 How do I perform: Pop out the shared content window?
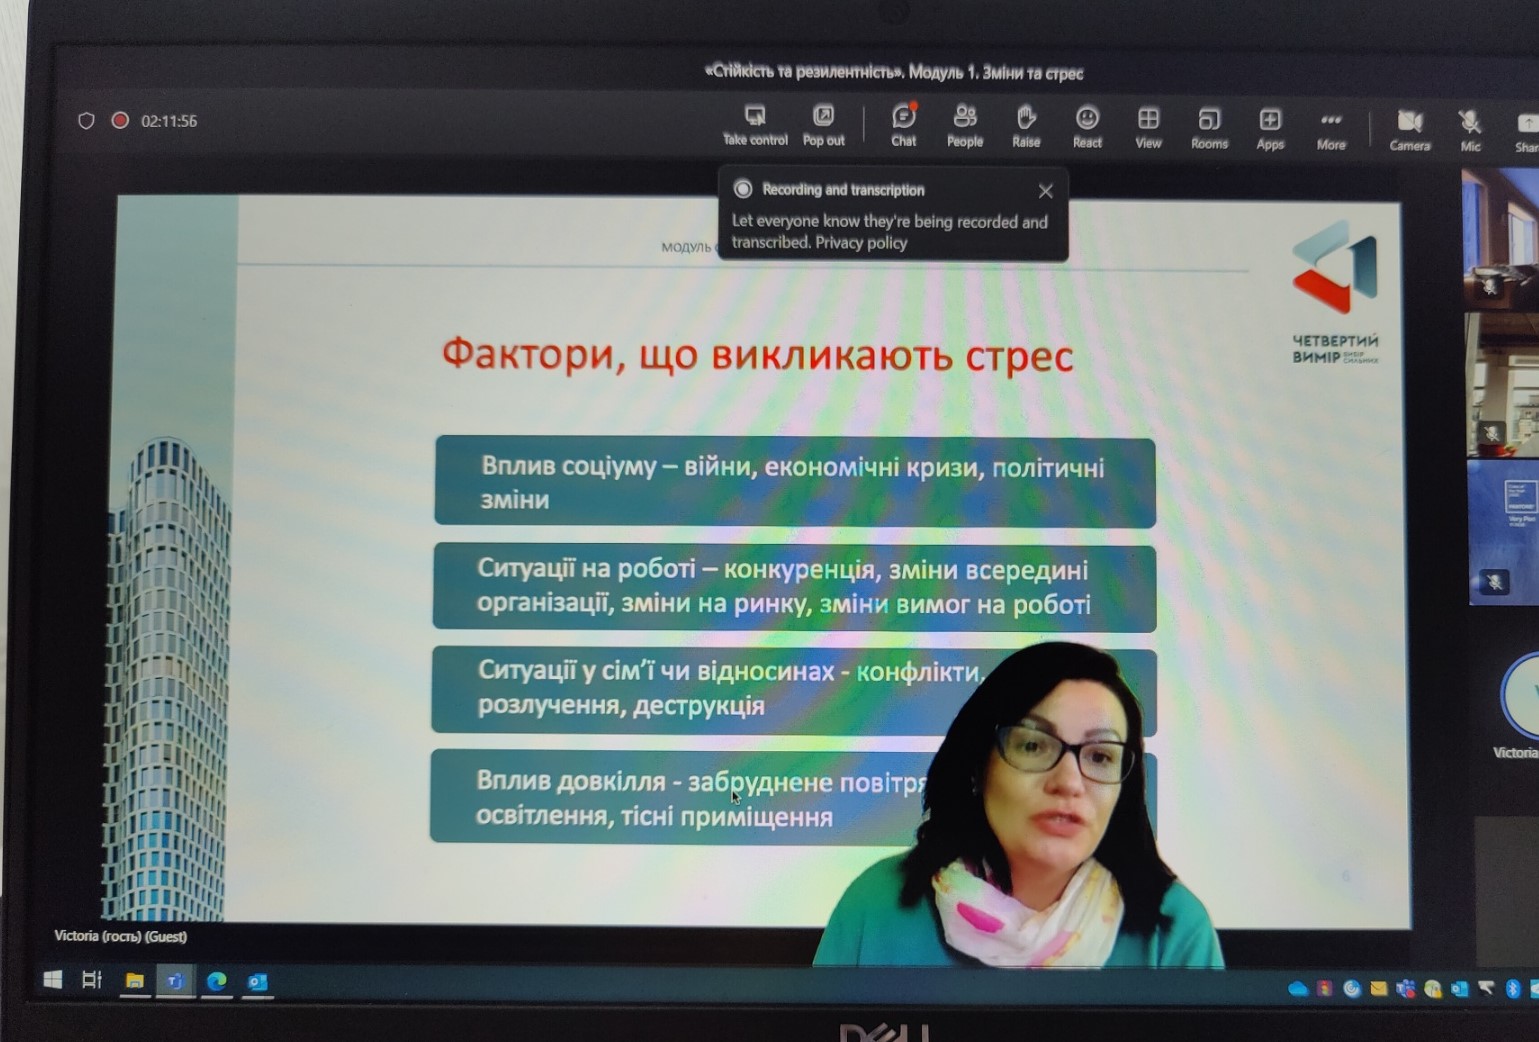tap(823, 124)
